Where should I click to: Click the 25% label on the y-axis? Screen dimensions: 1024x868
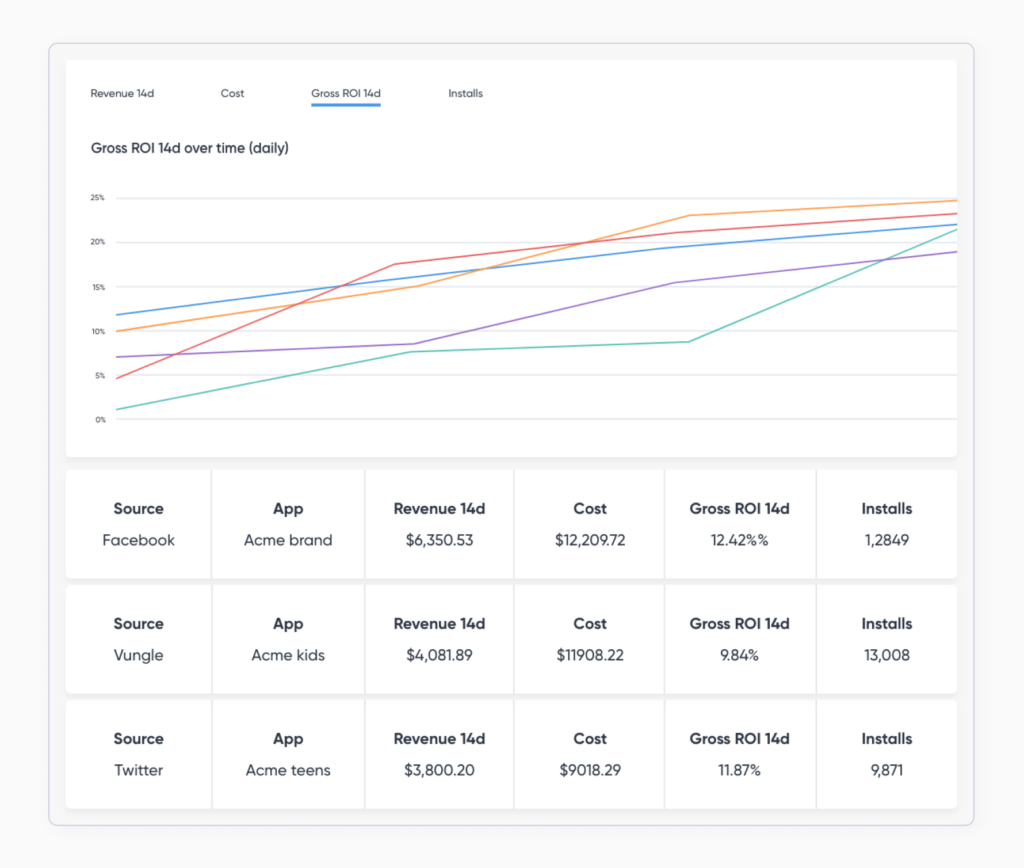click(x=97, y=197)
